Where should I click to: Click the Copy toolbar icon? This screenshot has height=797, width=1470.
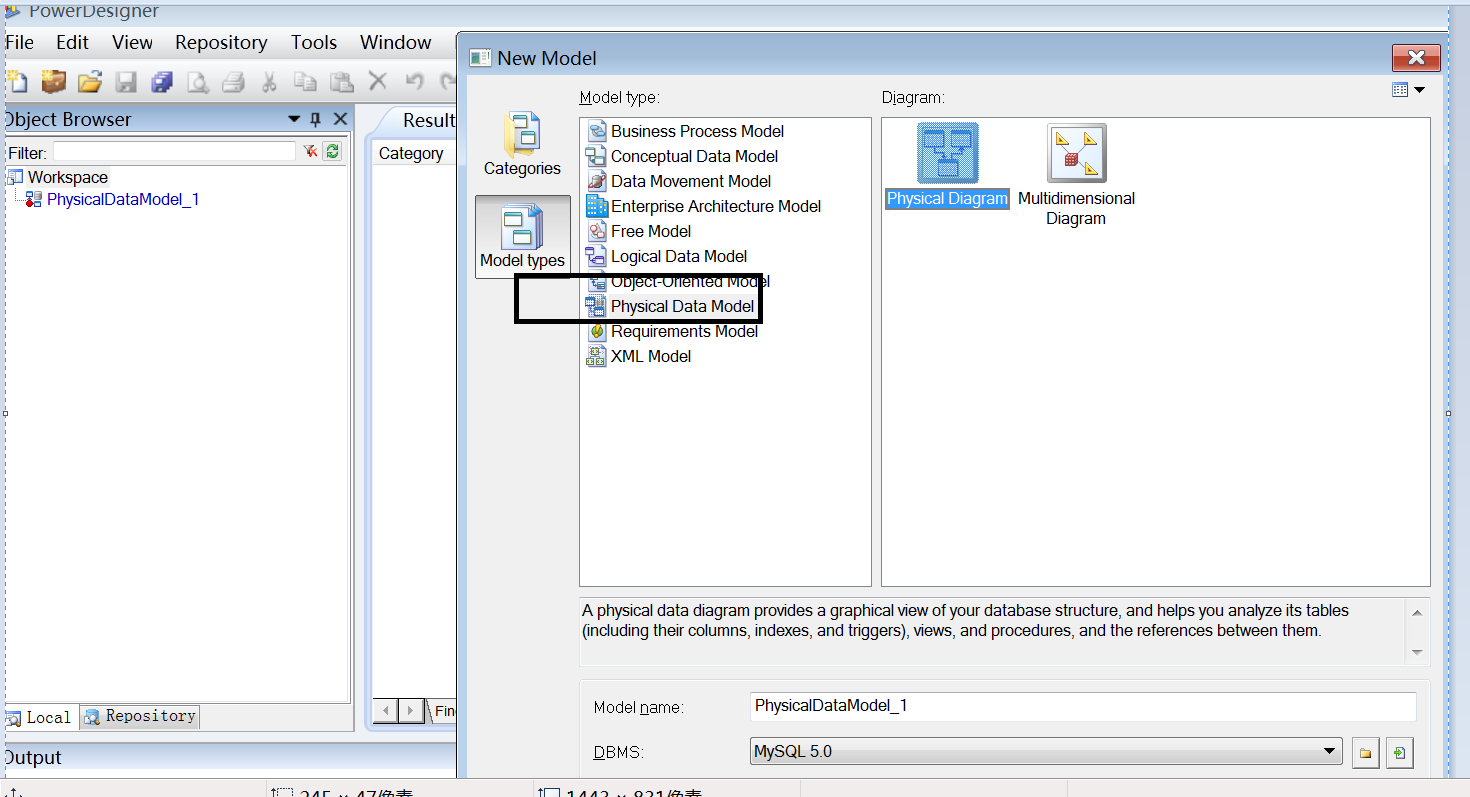[x=305, y=82]
